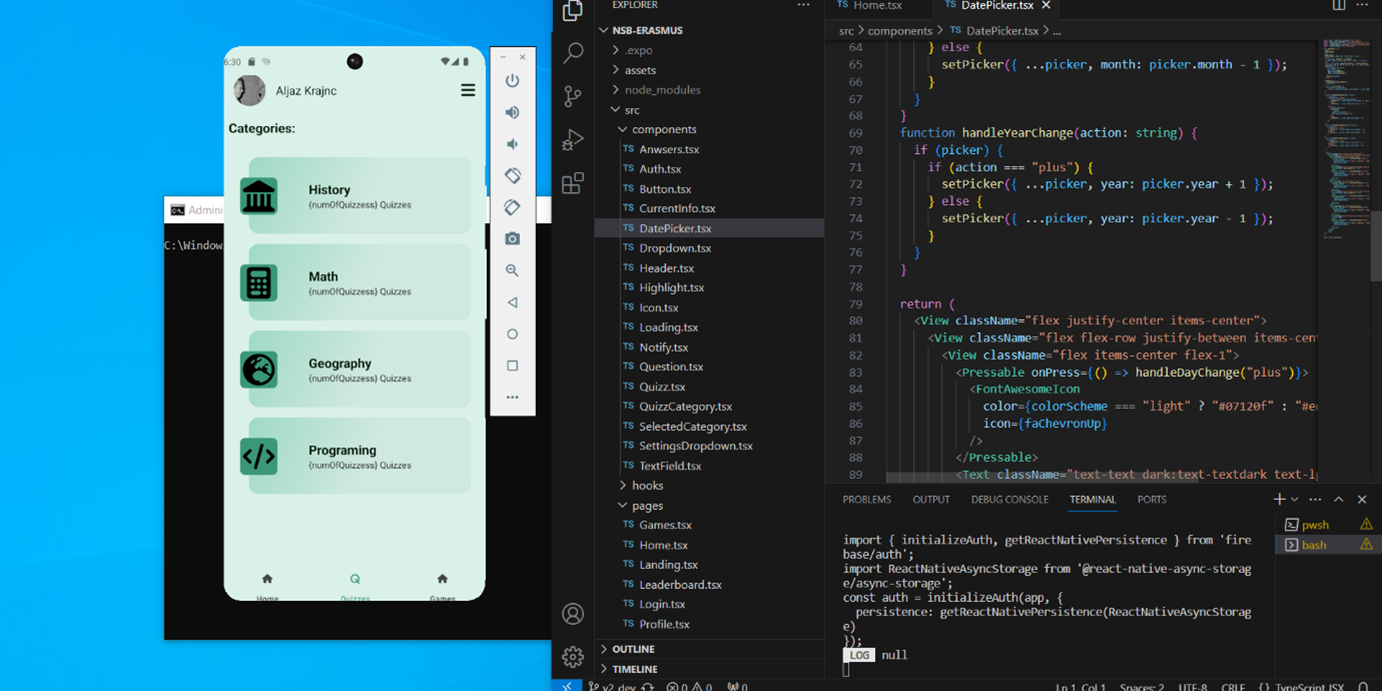1382x691 pixels.
Task: Take an emulator screenshot with camera icon
Action: coord(512,239)
